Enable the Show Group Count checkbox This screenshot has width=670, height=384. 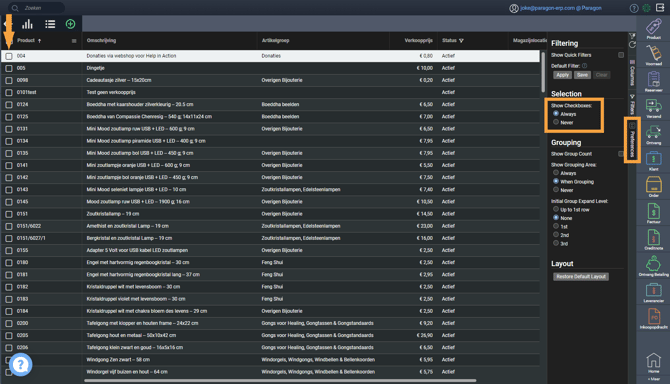coord(621,154)
